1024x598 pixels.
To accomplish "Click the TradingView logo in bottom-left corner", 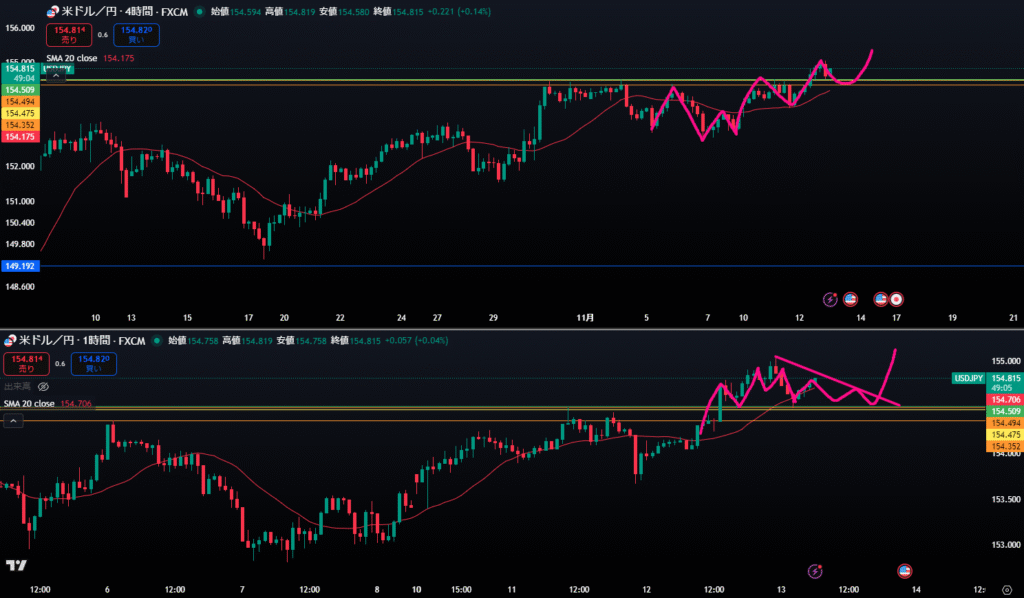I will [15, 566].
